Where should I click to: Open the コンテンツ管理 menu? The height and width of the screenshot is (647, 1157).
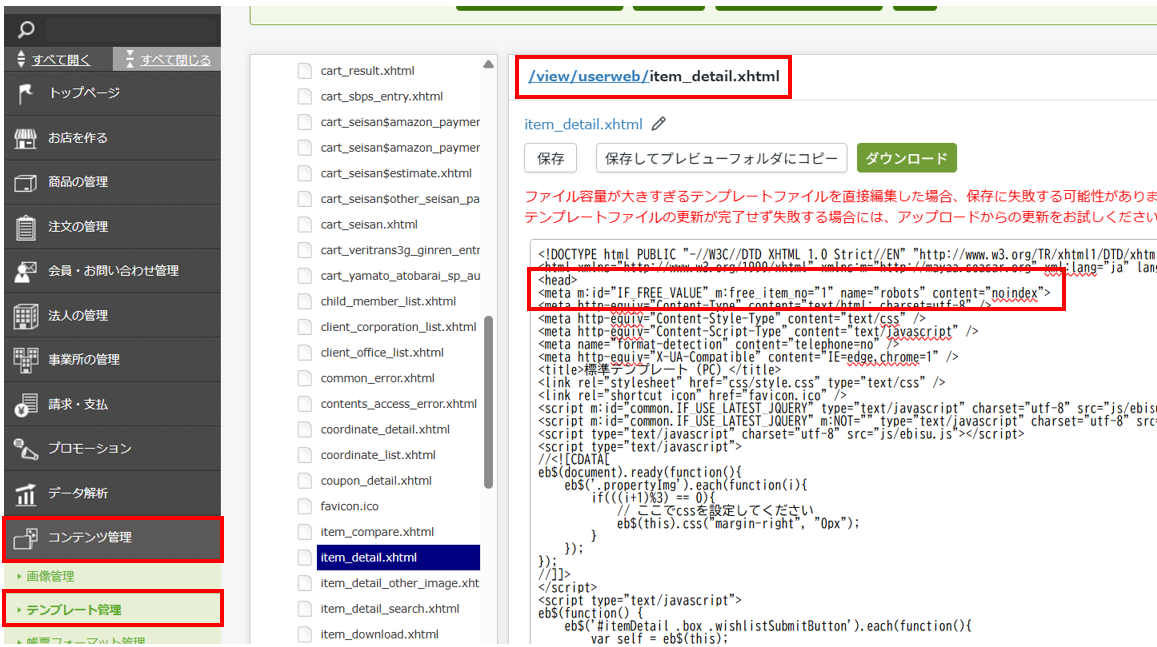112,538
